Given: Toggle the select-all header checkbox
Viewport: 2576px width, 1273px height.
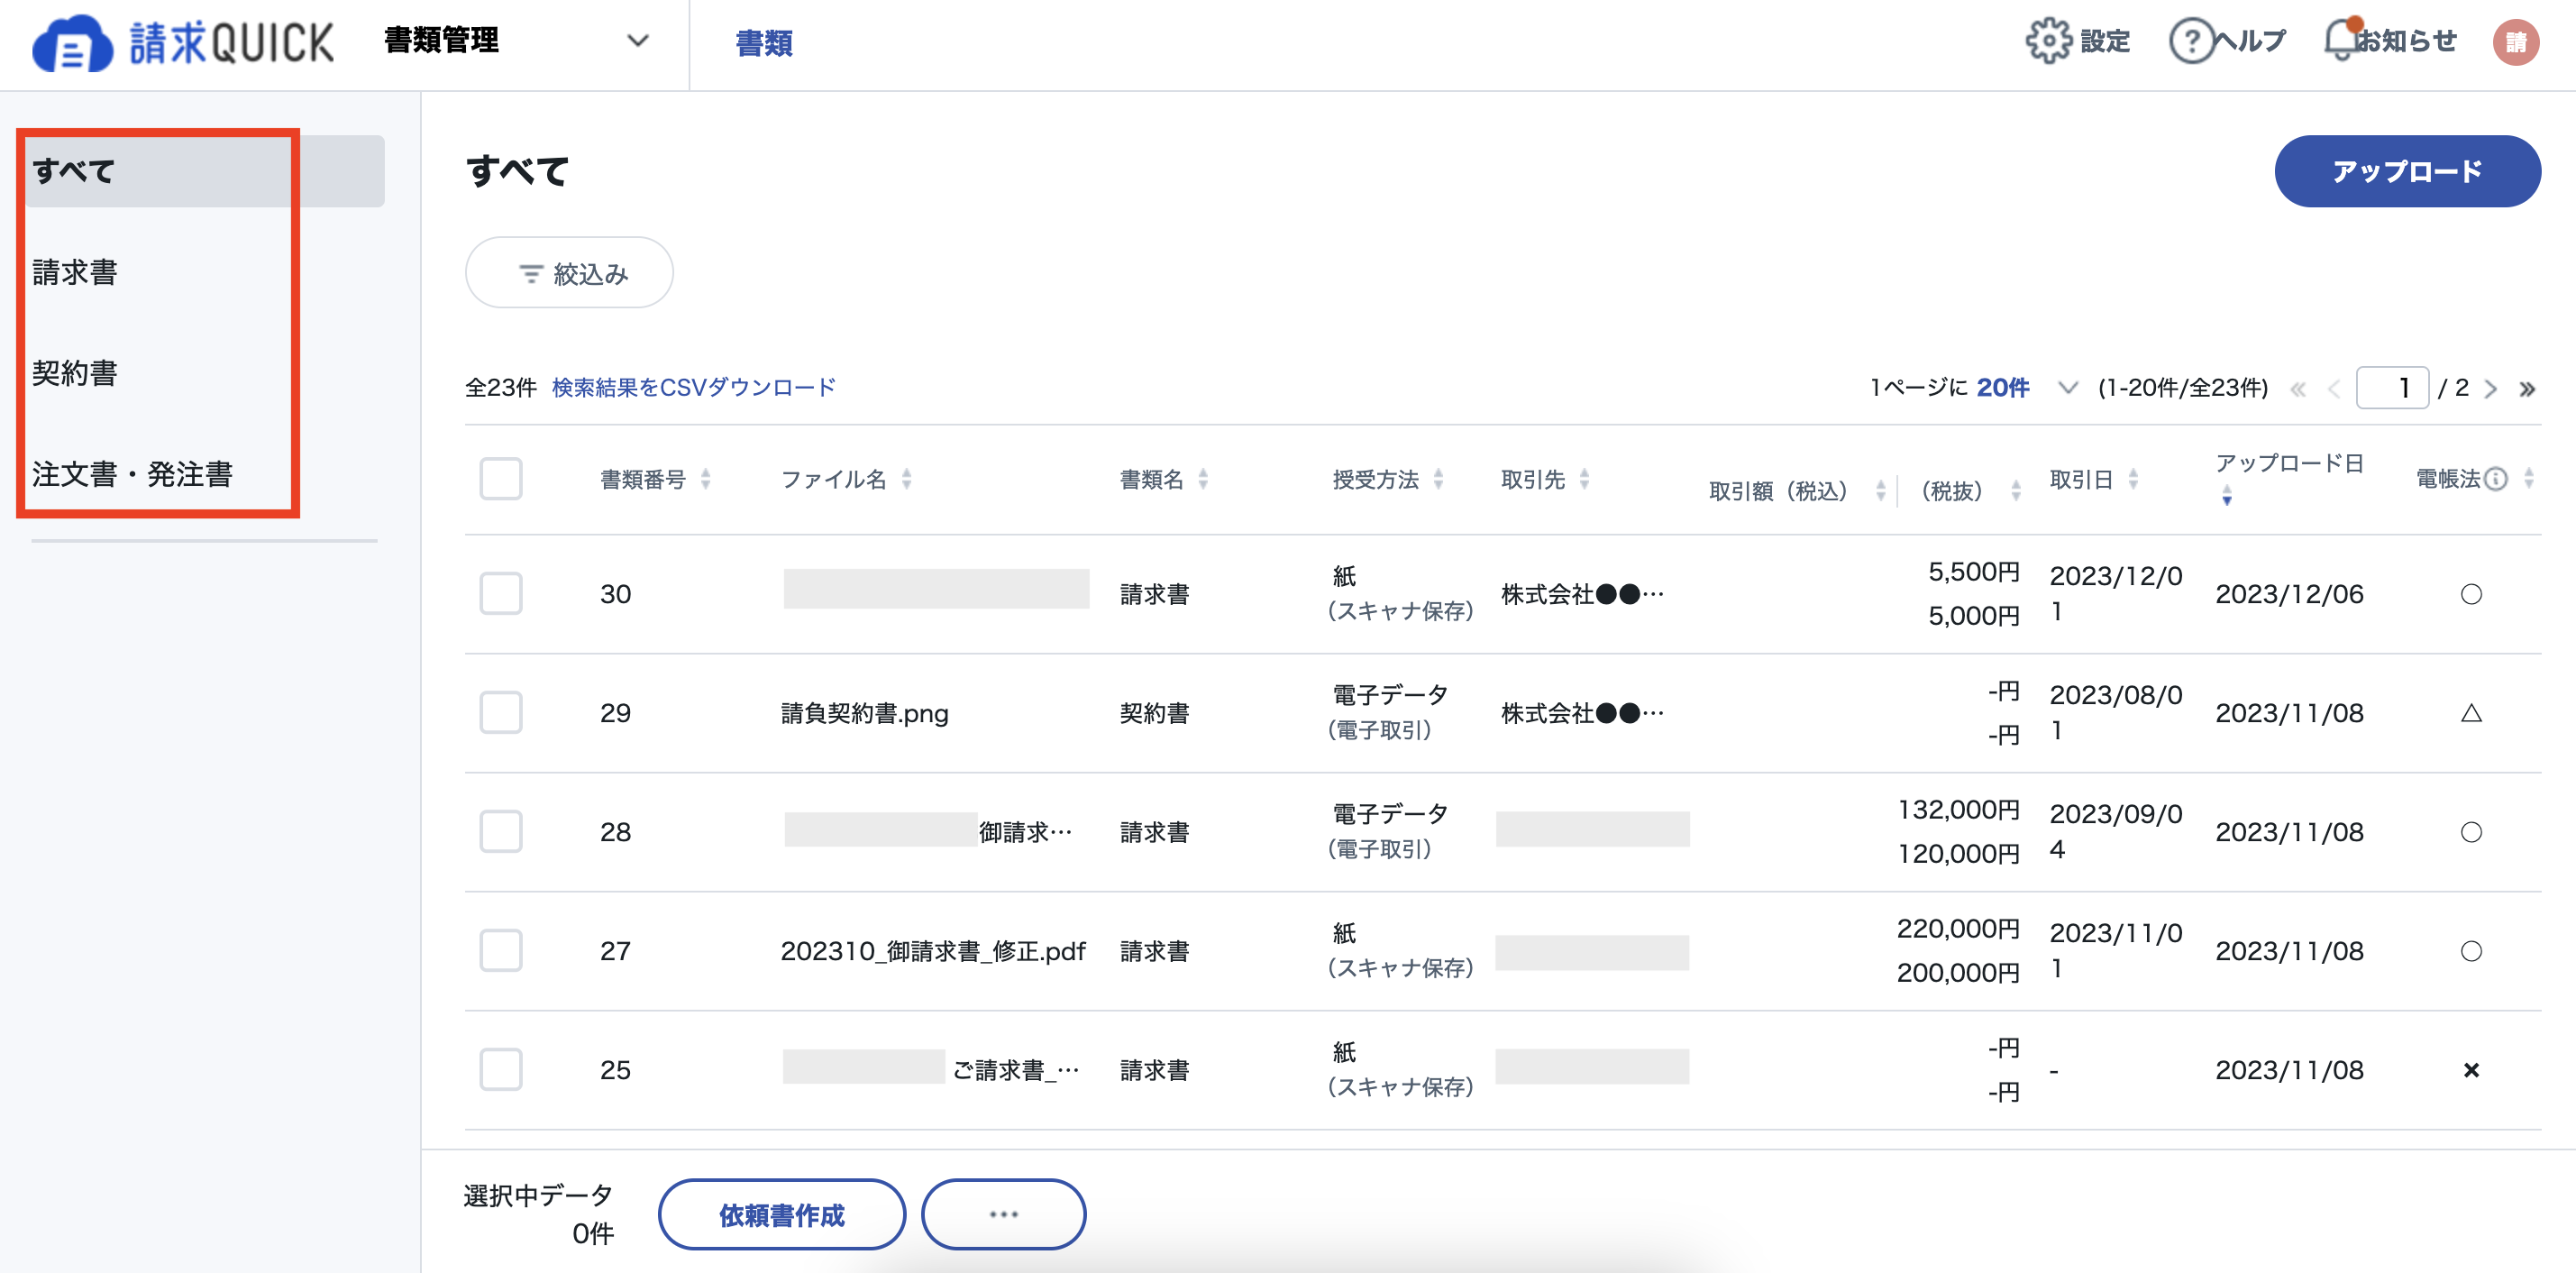Looking at the screenshot, I should click(x=500, y=479).
